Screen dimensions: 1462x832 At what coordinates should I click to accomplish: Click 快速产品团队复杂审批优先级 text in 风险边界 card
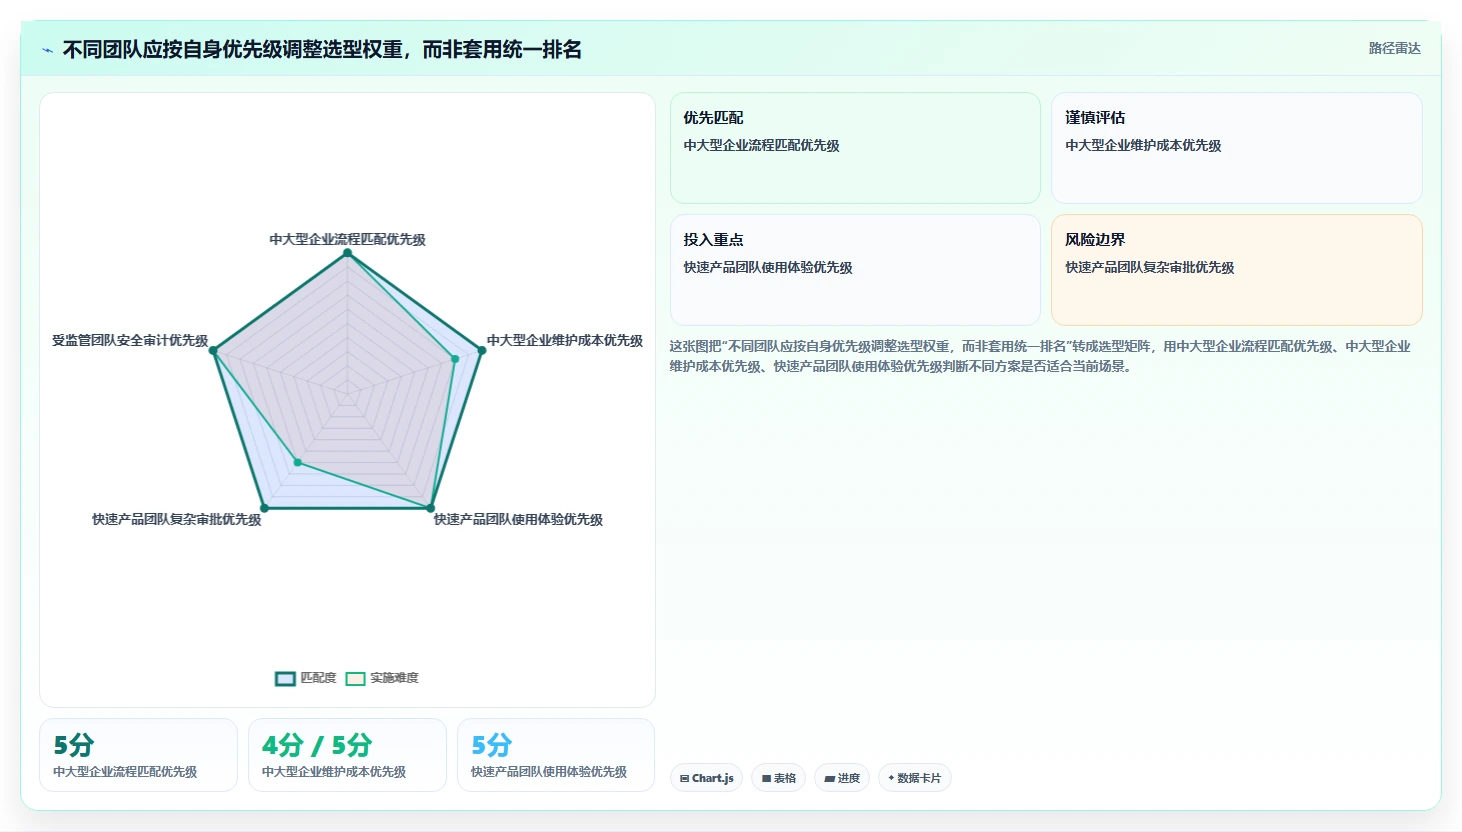coord(1150,267)
